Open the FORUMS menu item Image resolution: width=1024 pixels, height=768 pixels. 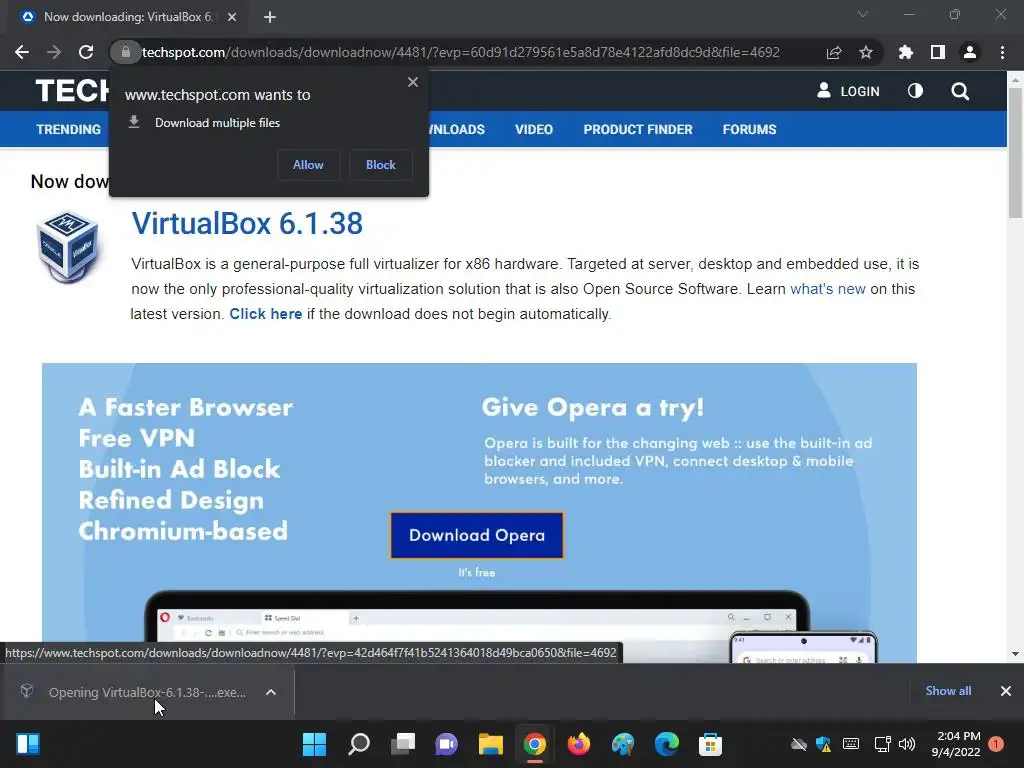(749, 129)
